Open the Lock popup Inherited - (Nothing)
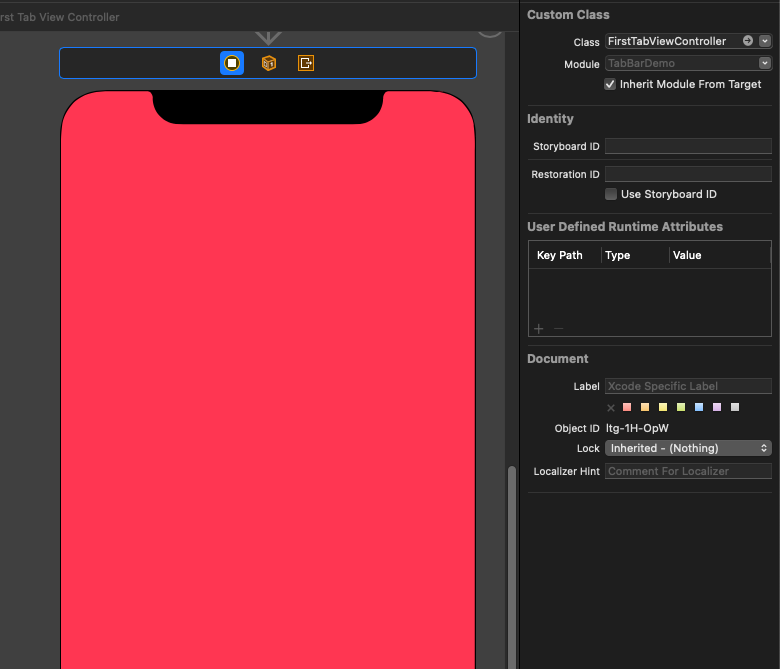This screenshot has width=780, height=669. (x=688, y=448)
